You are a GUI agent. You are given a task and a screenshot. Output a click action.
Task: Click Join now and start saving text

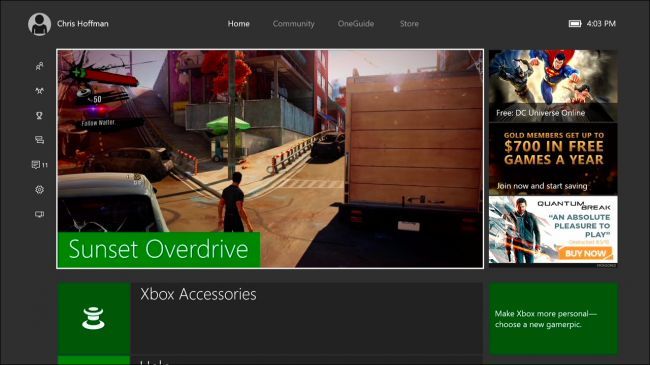click(x=542, y=186)
